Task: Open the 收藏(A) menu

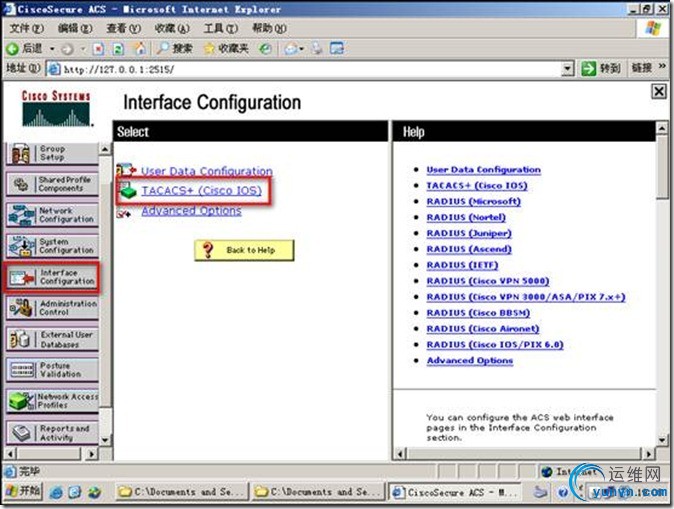Action: [172, 29]
